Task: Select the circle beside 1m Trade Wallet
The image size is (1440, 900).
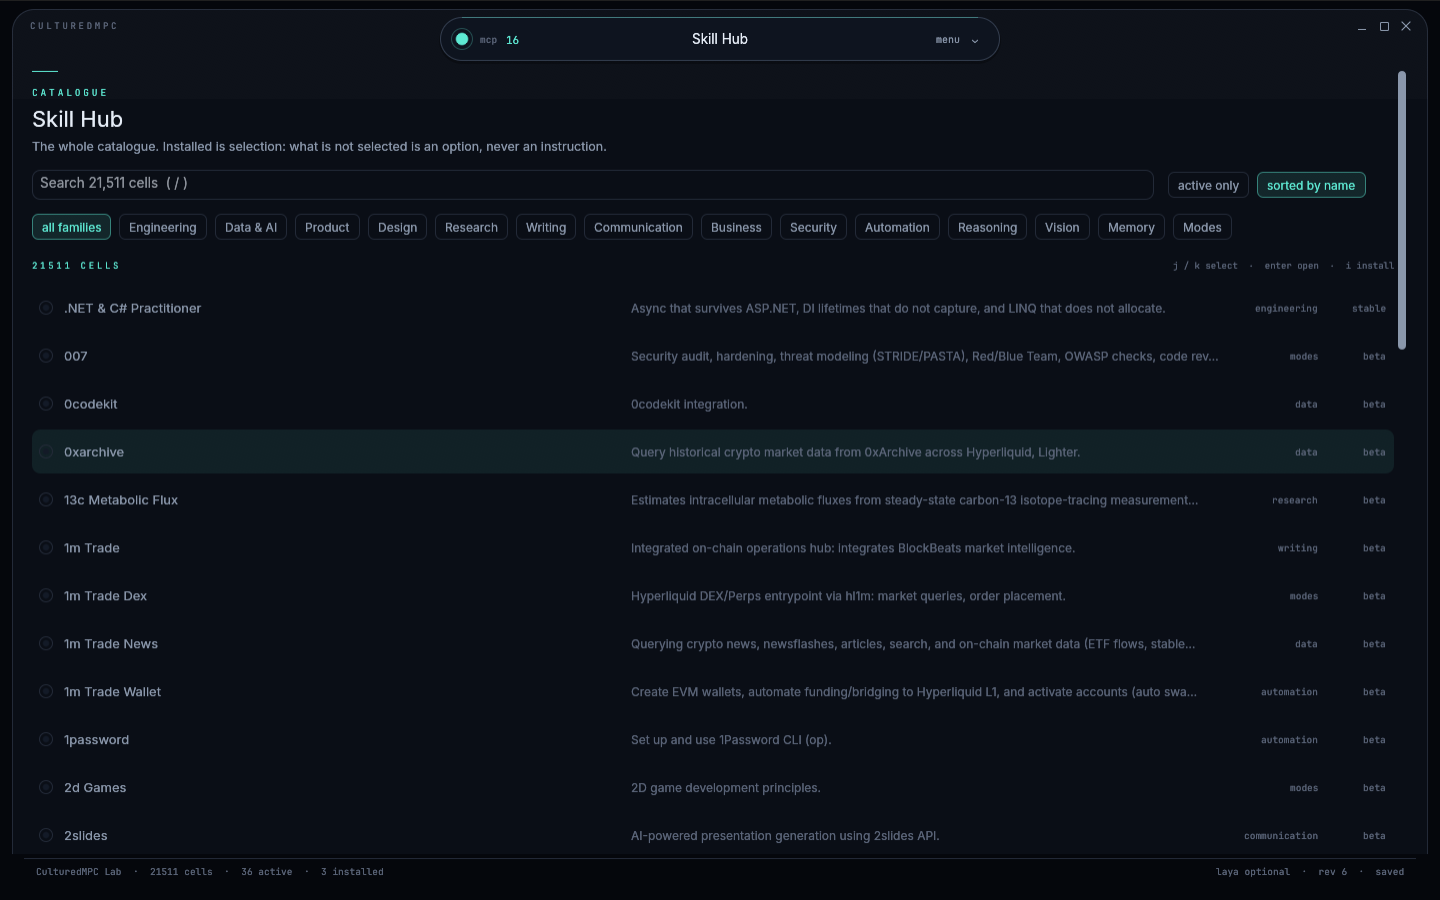Action: (x=46, y=692)
